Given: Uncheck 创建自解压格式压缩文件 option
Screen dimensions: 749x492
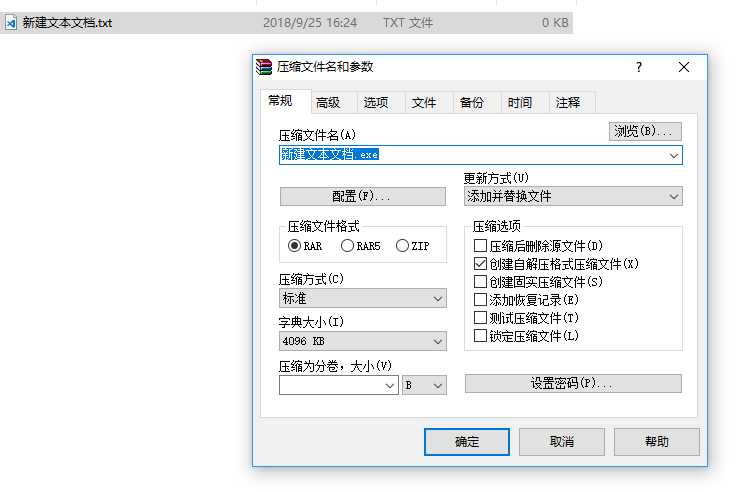Looking at the screenshot, I should click(481, 264).
